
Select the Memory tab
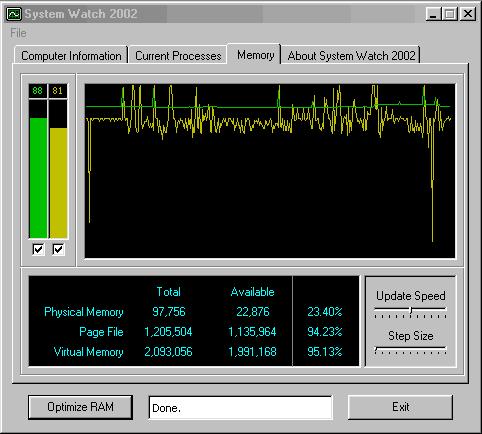[x=255, y=55]
